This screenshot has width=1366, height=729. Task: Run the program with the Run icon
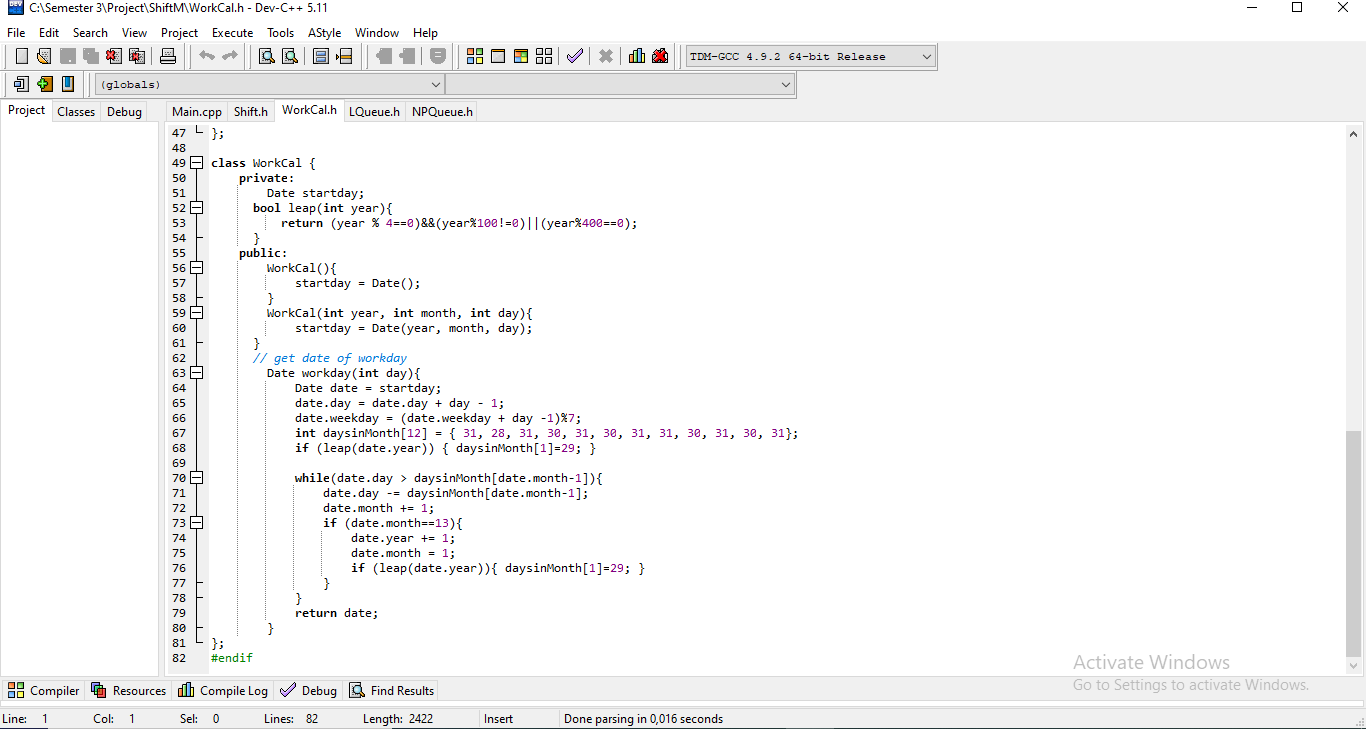click(498, 56)
